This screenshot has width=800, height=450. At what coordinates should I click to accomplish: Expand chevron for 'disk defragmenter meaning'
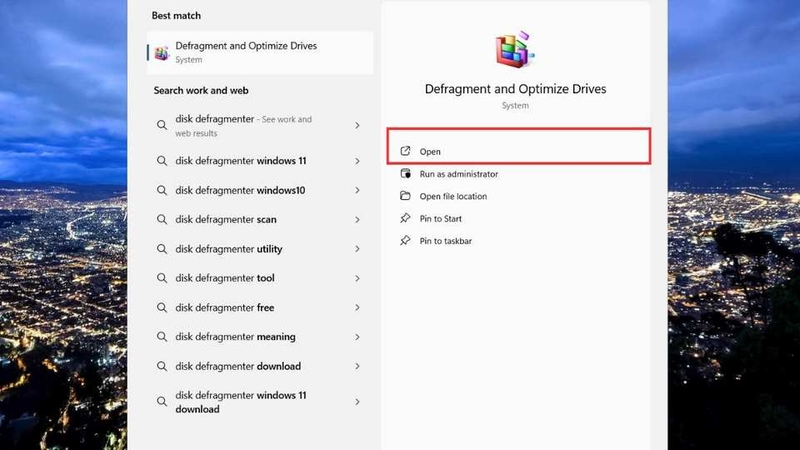click(x=357, y=337)
